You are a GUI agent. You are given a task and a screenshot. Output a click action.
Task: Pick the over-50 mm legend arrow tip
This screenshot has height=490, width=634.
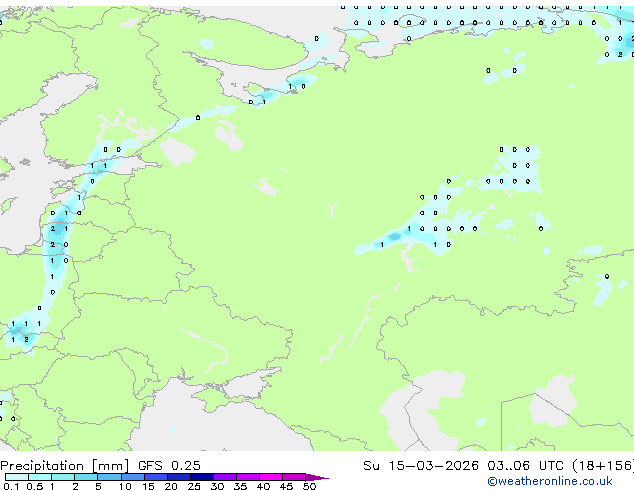317,477
